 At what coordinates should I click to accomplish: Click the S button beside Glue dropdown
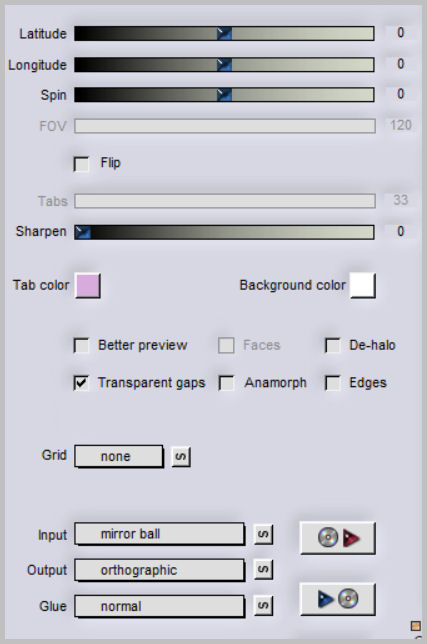pos(263,605)
